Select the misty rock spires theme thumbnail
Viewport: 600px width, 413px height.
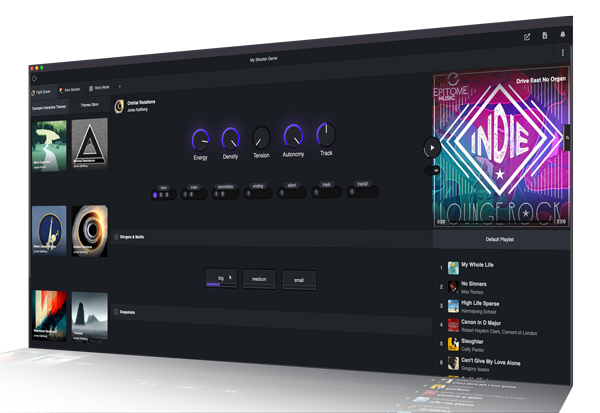(x=90, y=317)
